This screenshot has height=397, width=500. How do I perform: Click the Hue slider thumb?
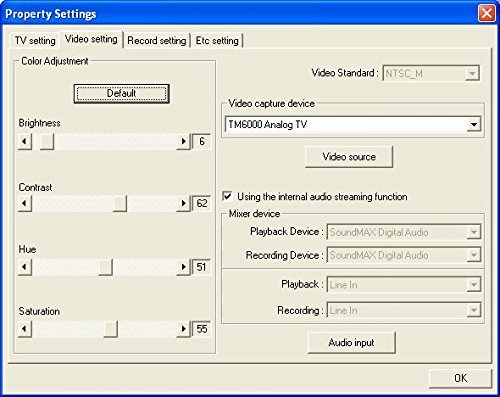click(x=106, y=267)
